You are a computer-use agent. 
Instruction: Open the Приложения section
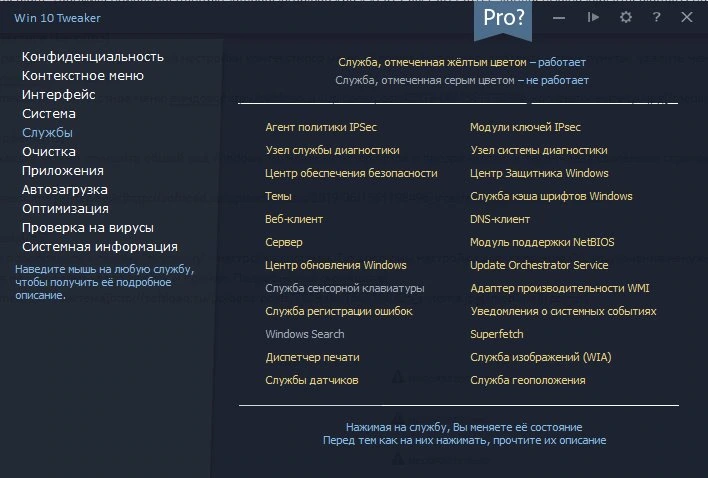tap(63, 171)
